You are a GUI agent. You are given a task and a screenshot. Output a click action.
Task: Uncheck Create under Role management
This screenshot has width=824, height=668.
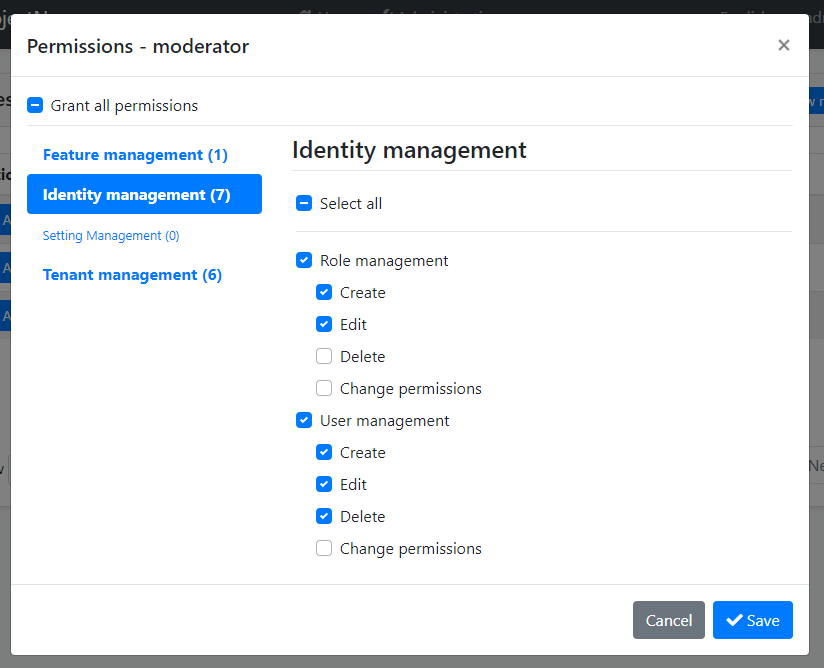click(x=324, y=292)
